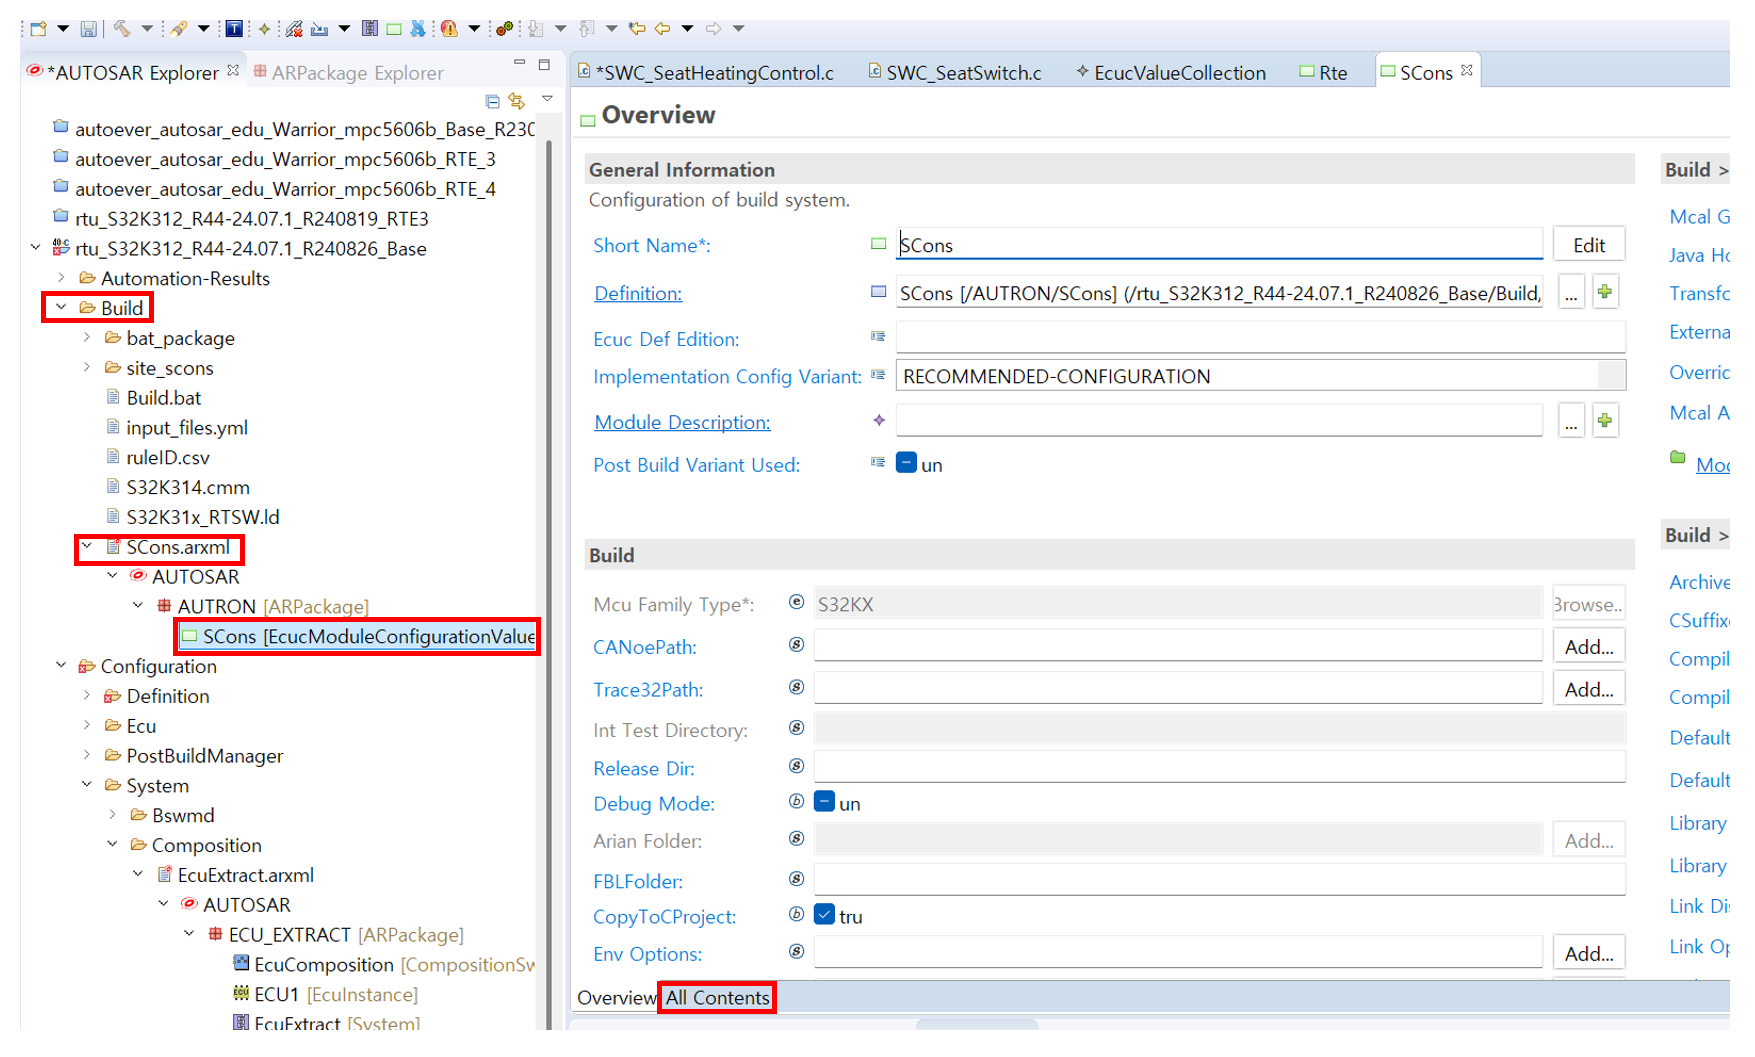Toggle Link with Editor in explorer
This screenshot has width=1755, height=1057.
point(517,101)
